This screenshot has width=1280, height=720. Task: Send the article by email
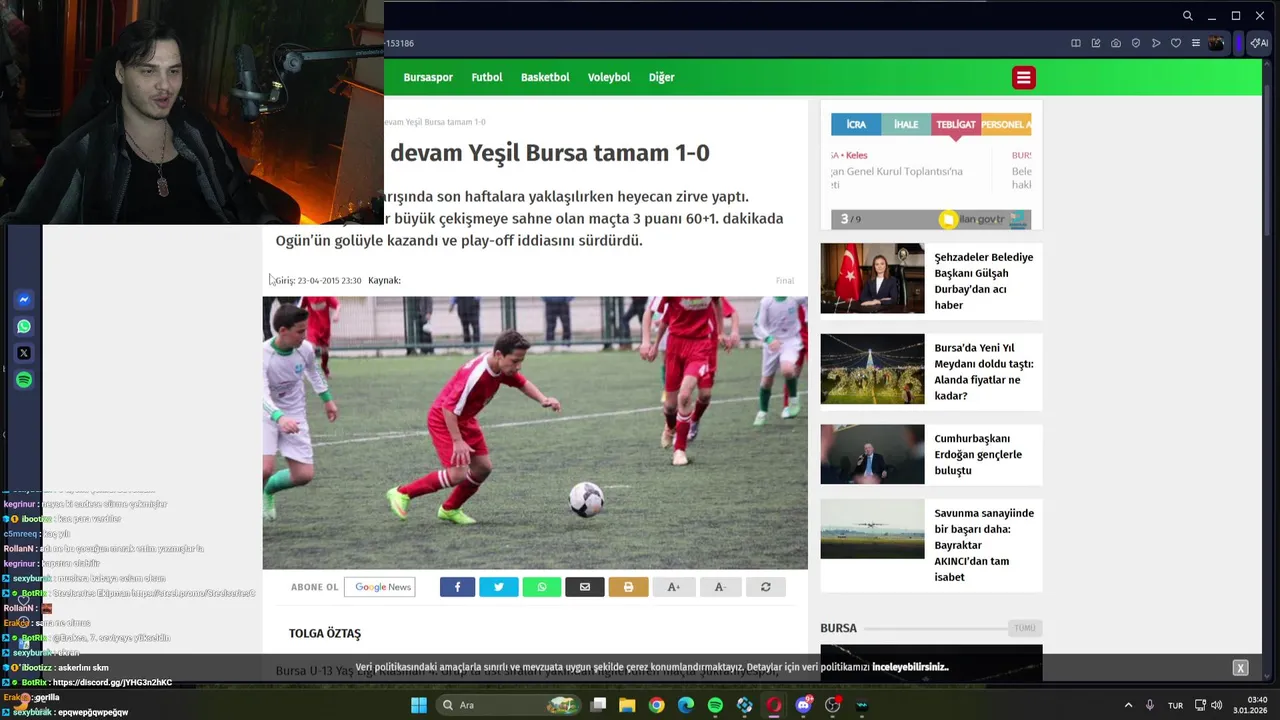pyautogui.click(x=585, y=587)
